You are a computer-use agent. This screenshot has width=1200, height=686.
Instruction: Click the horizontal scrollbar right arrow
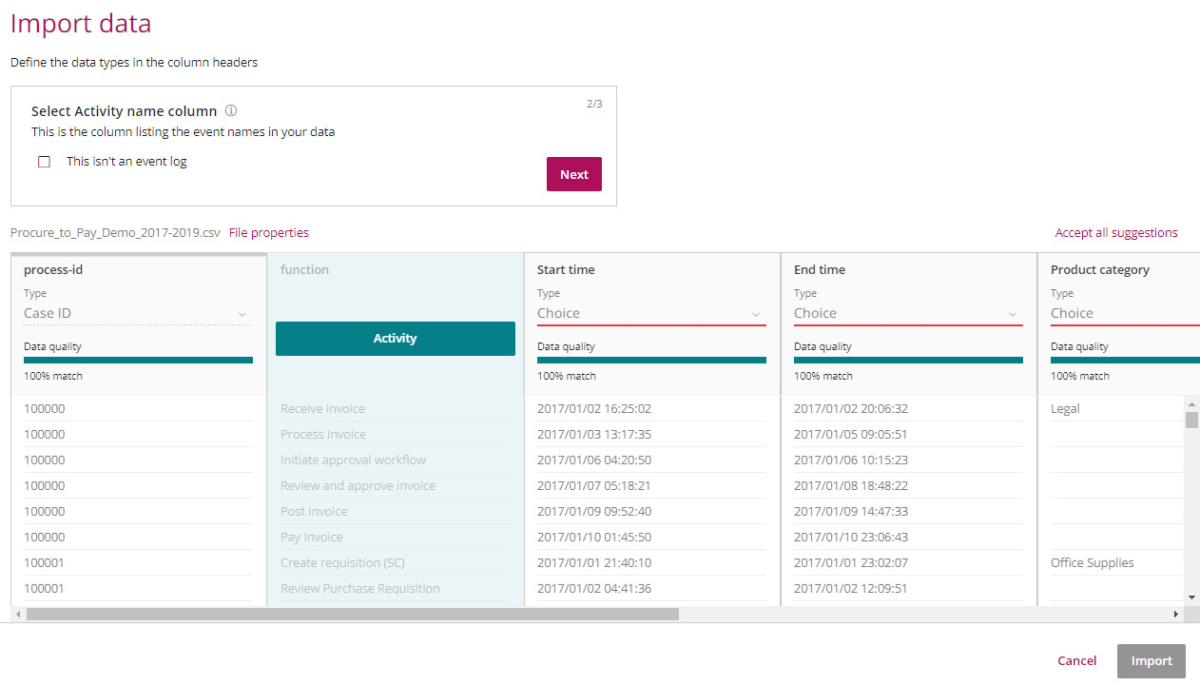pyautogui.click(x=1176, y=614)
